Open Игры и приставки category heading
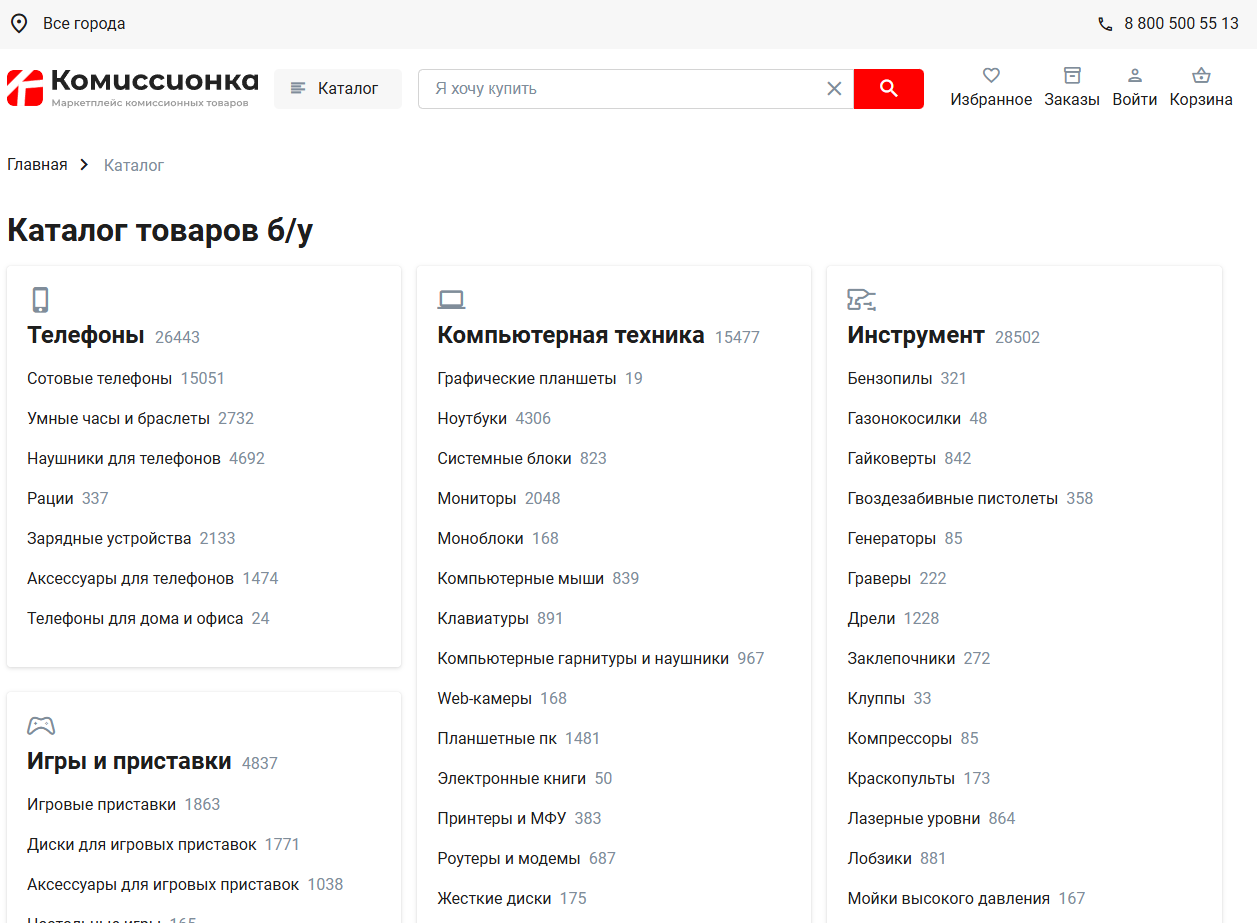The image size is (1257, 923). coord(129,761)
